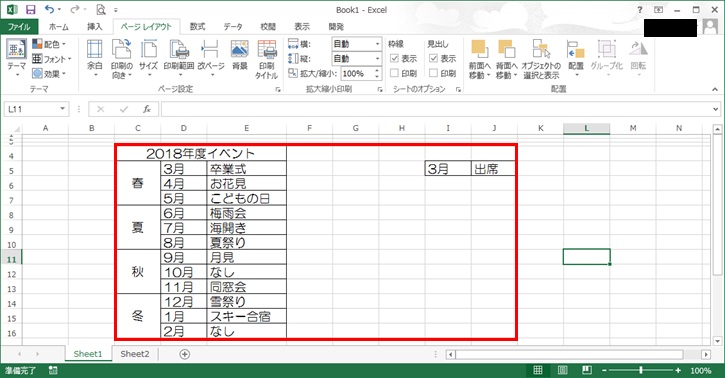Image resolution: width=725 pixels, height=378 pixels.
Task: Toggle the 枠線 印刷 checkbox
Action: pyautogui.click(x=394, y=73)
